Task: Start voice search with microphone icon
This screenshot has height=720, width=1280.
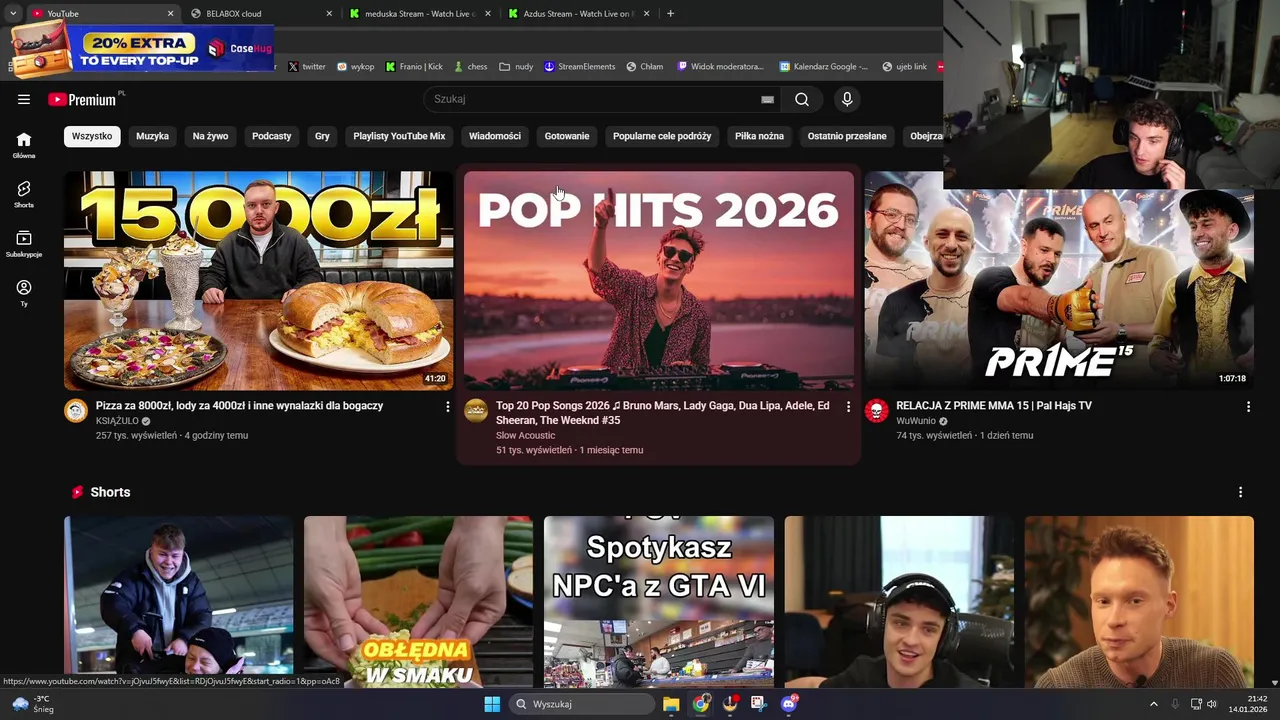Action: (847, 99)
